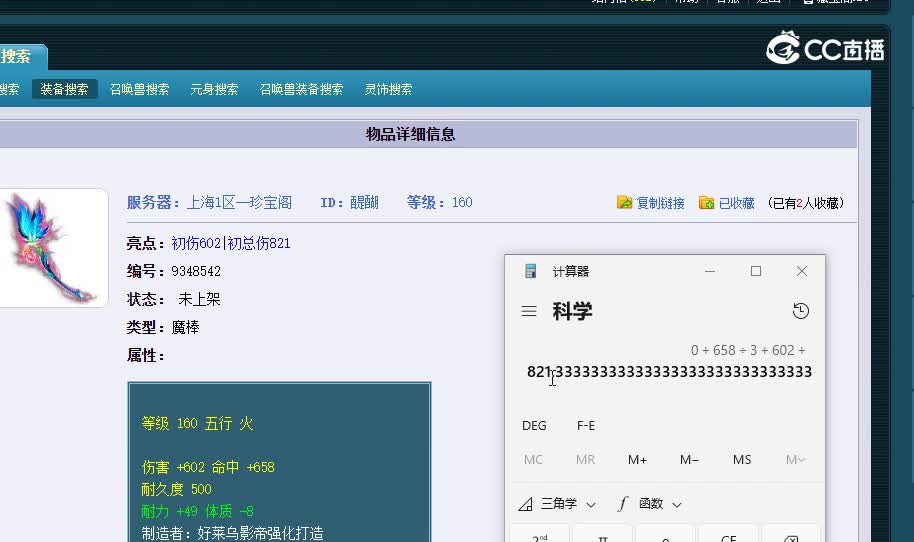Screen dimensions: 914x542
Task: Toggle F-E scientific notation
Action: (x=586, y=426)
